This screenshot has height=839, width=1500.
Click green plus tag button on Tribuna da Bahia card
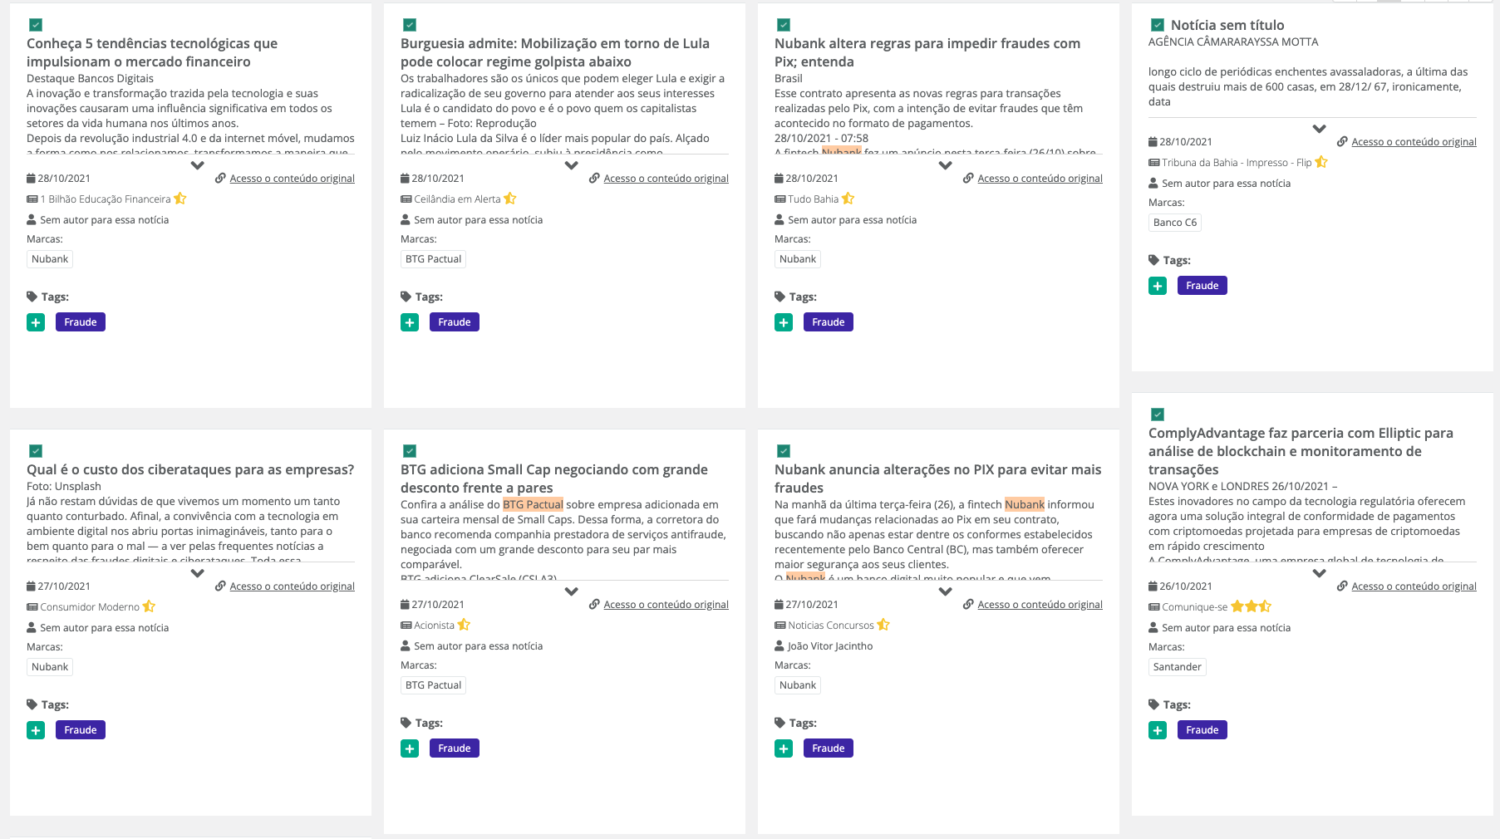(1157, 286)
